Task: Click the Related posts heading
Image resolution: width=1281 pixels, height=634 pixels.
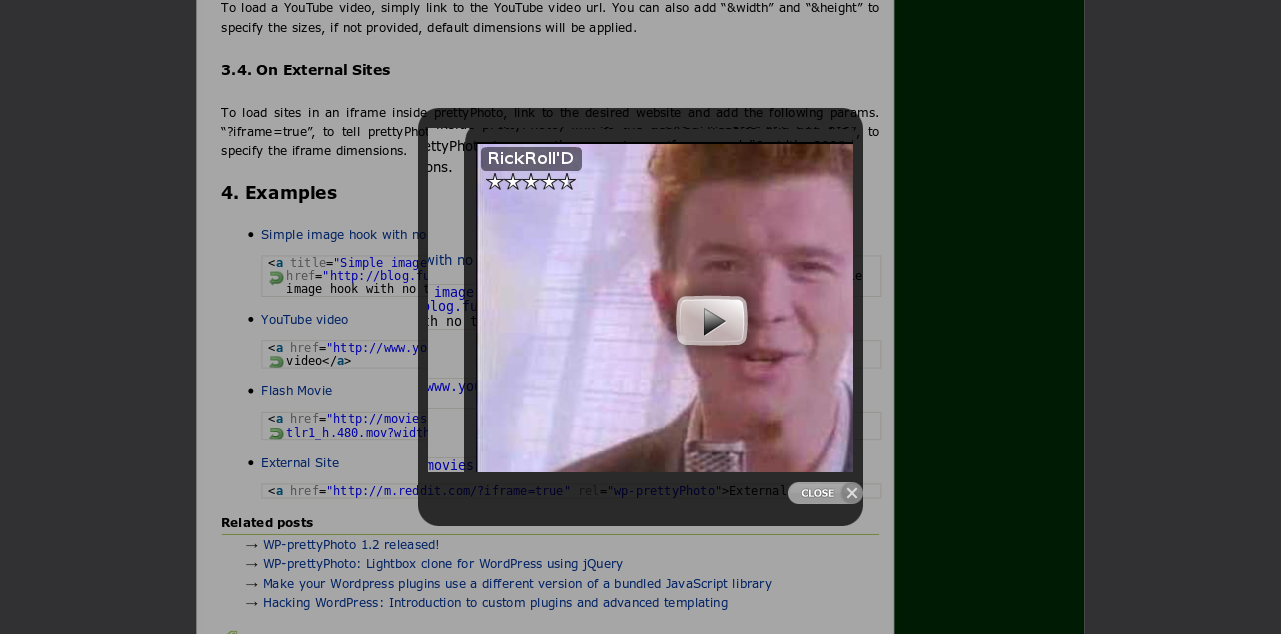Action: click(x=267, y=523)
